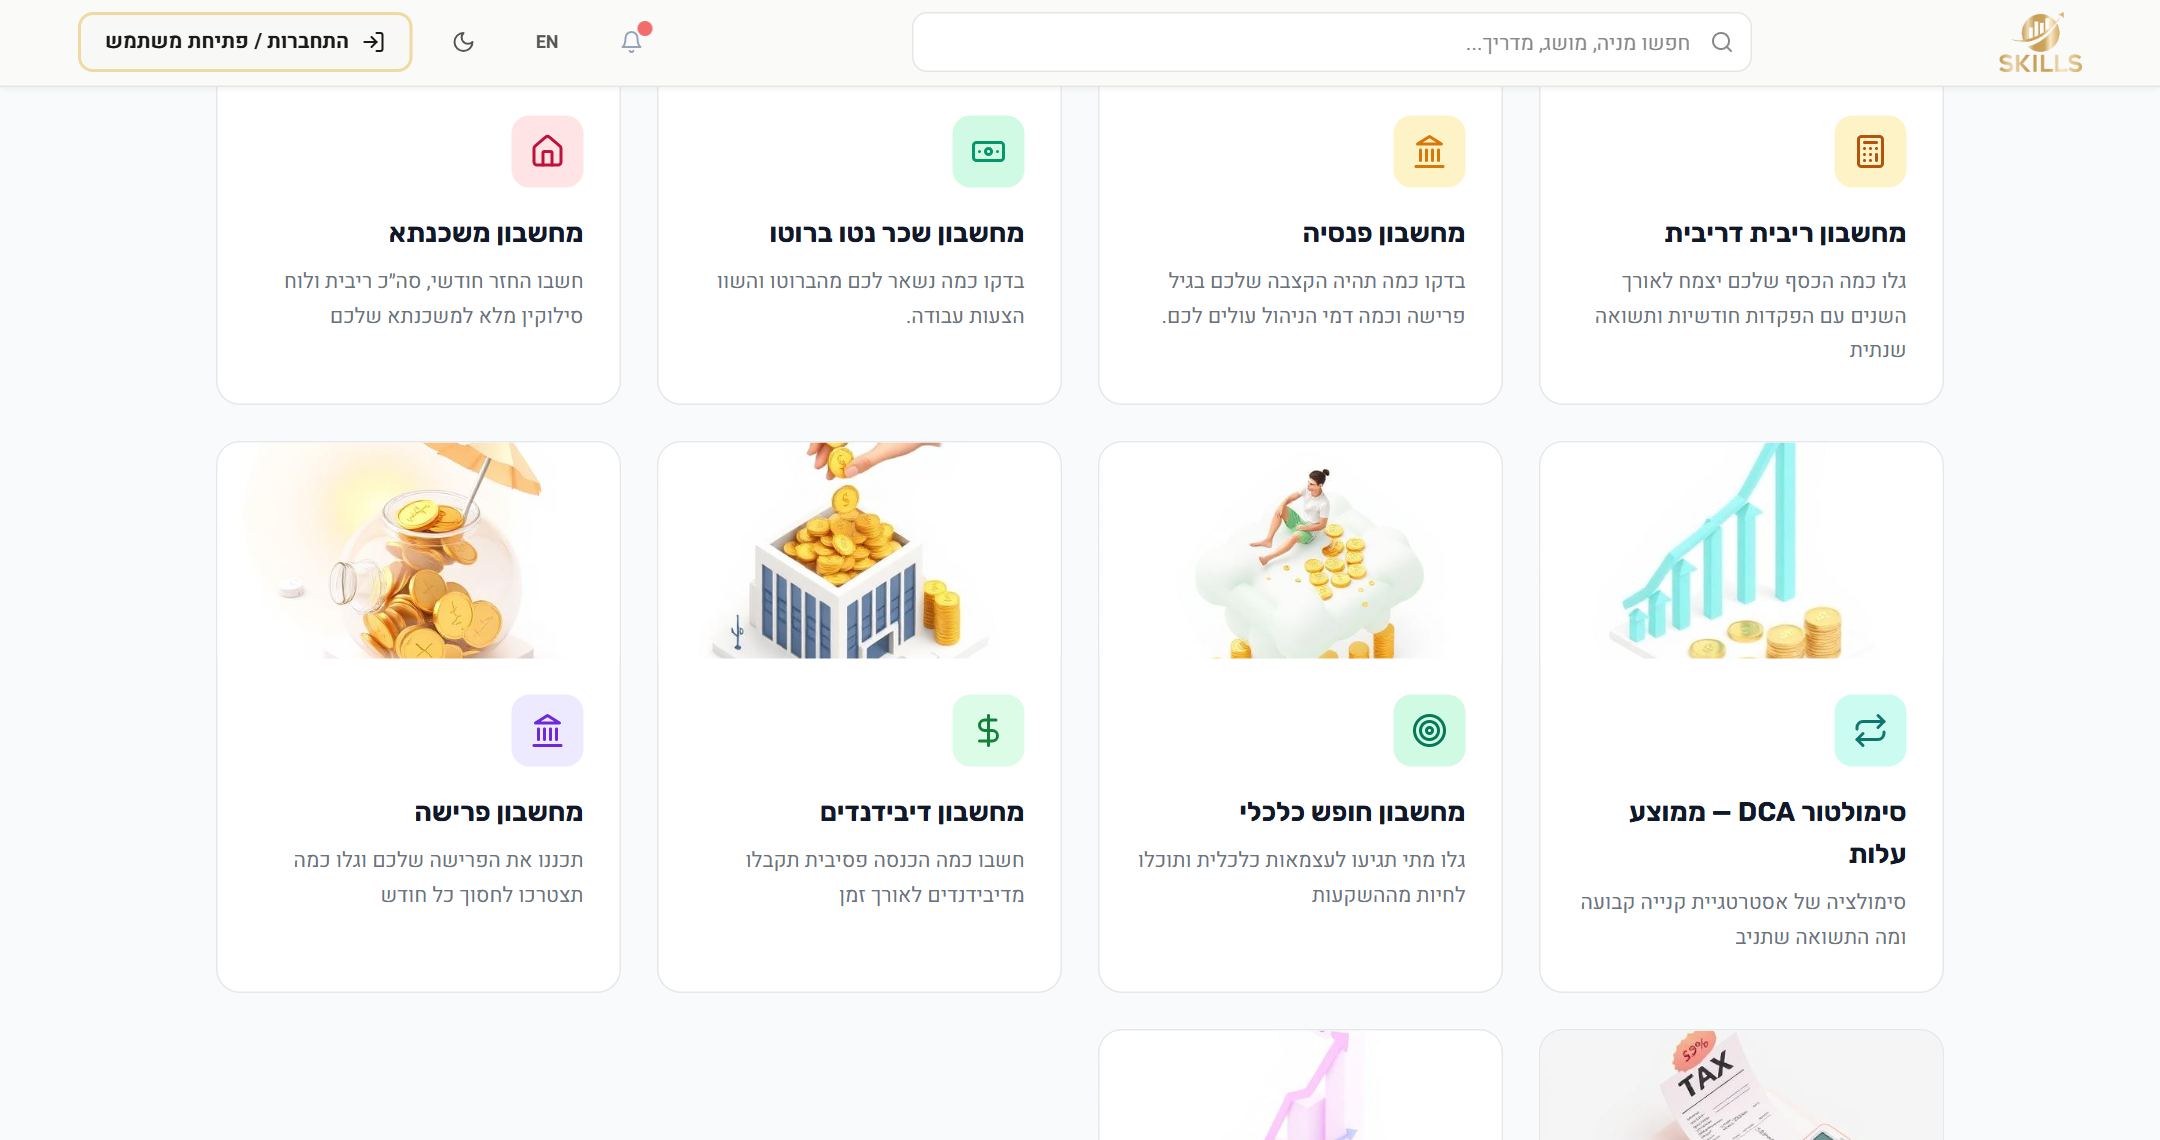
Task: Open מחשבון פנסיה title
Action: pos(1383,233)
